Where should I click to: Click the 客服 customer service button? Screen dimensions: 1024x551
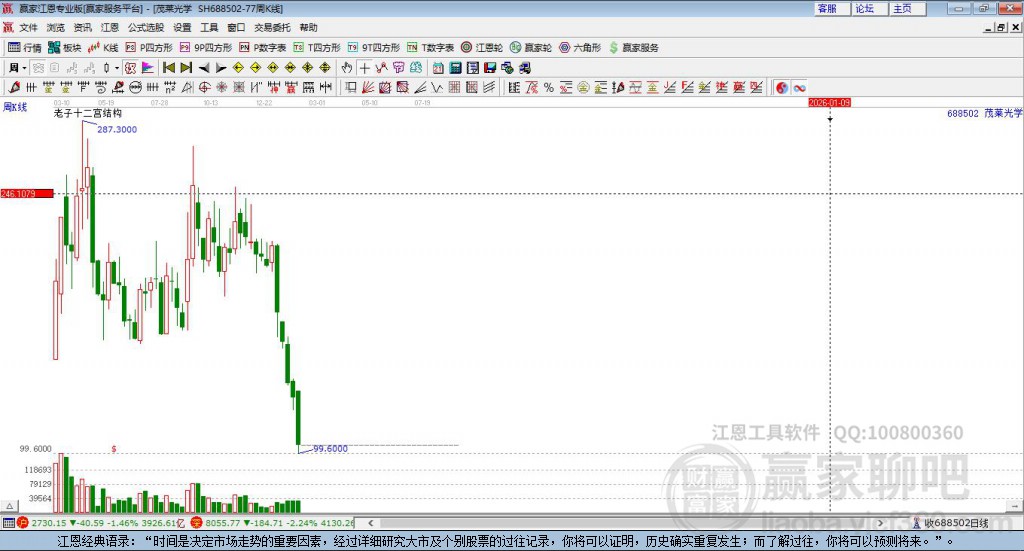pyautogui.click(x=832, y=8)
